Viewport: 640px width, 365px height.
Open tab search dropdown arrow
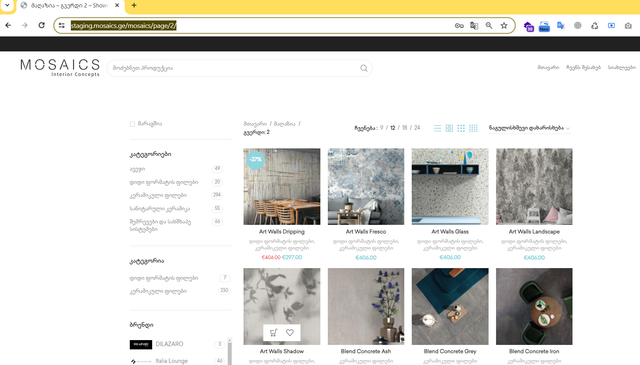[7, 5]
